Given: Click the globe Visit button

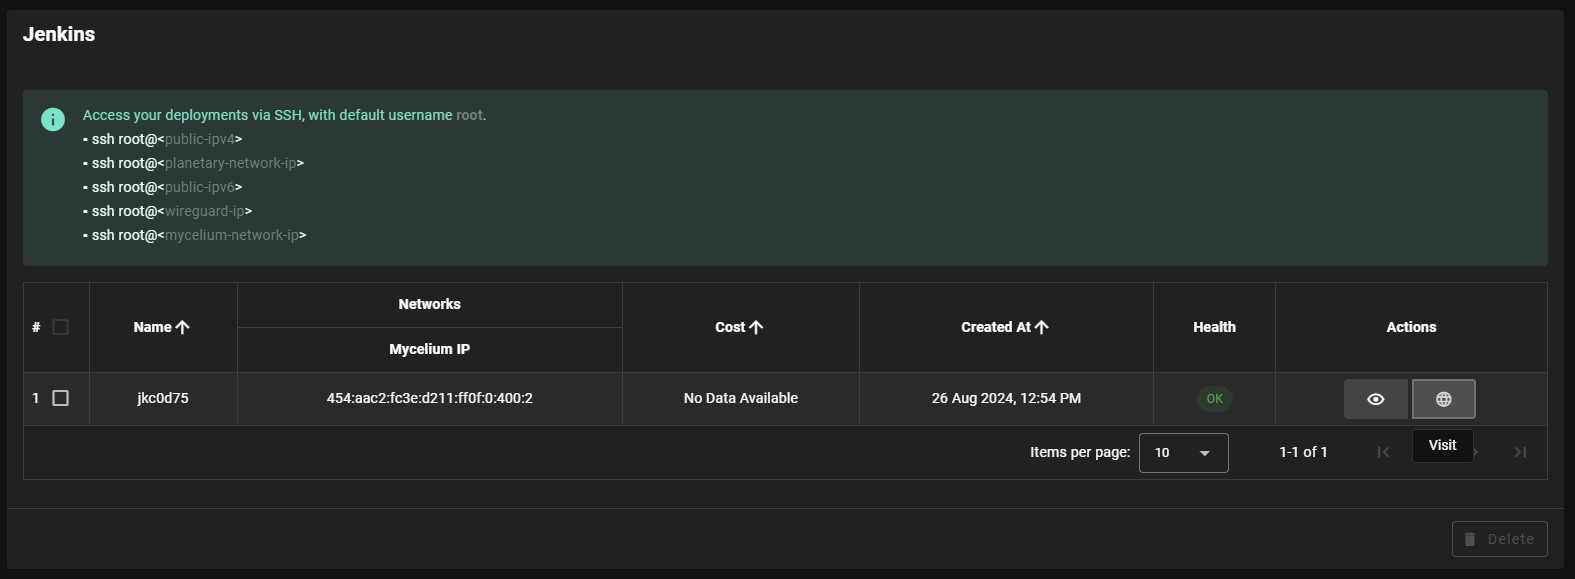Looking at the screenshot, I should tap(1443, 399).
